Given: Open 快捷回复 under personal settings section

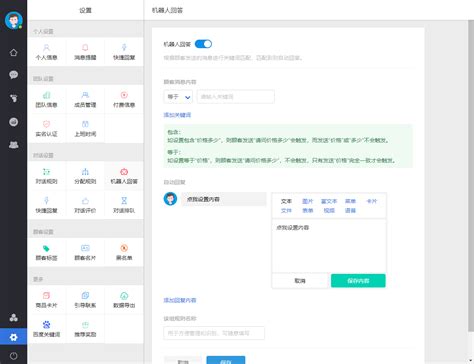Looking at the screenshot, I should click(x=124, y=52).
